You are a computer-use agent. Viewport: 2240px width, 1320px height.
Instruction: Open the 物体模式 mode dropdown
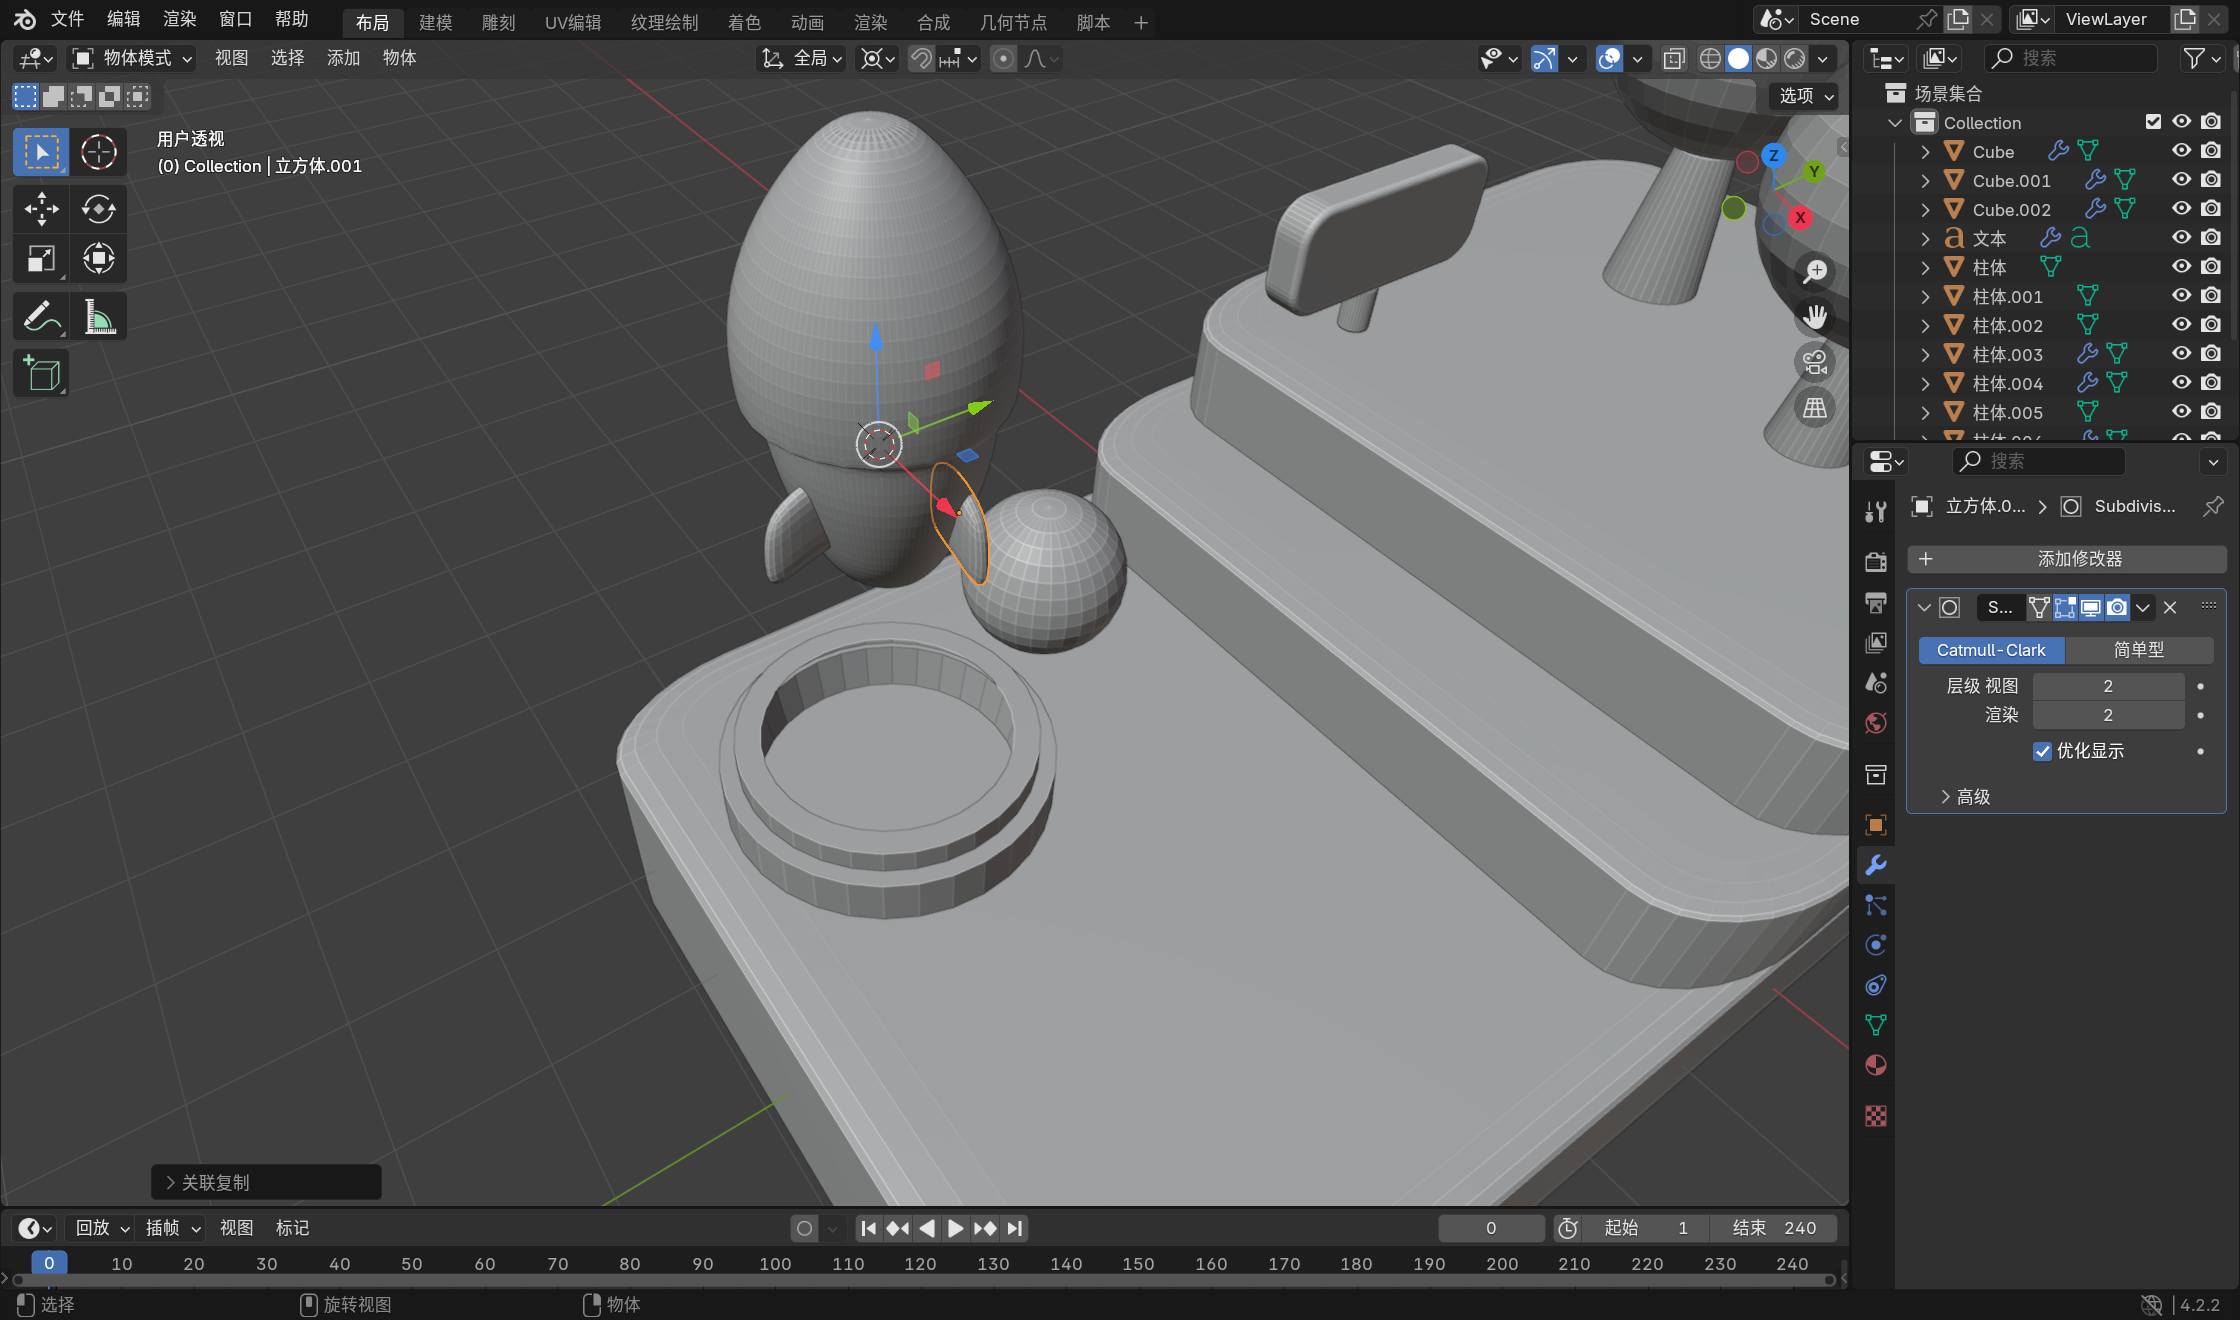[132, 58]
